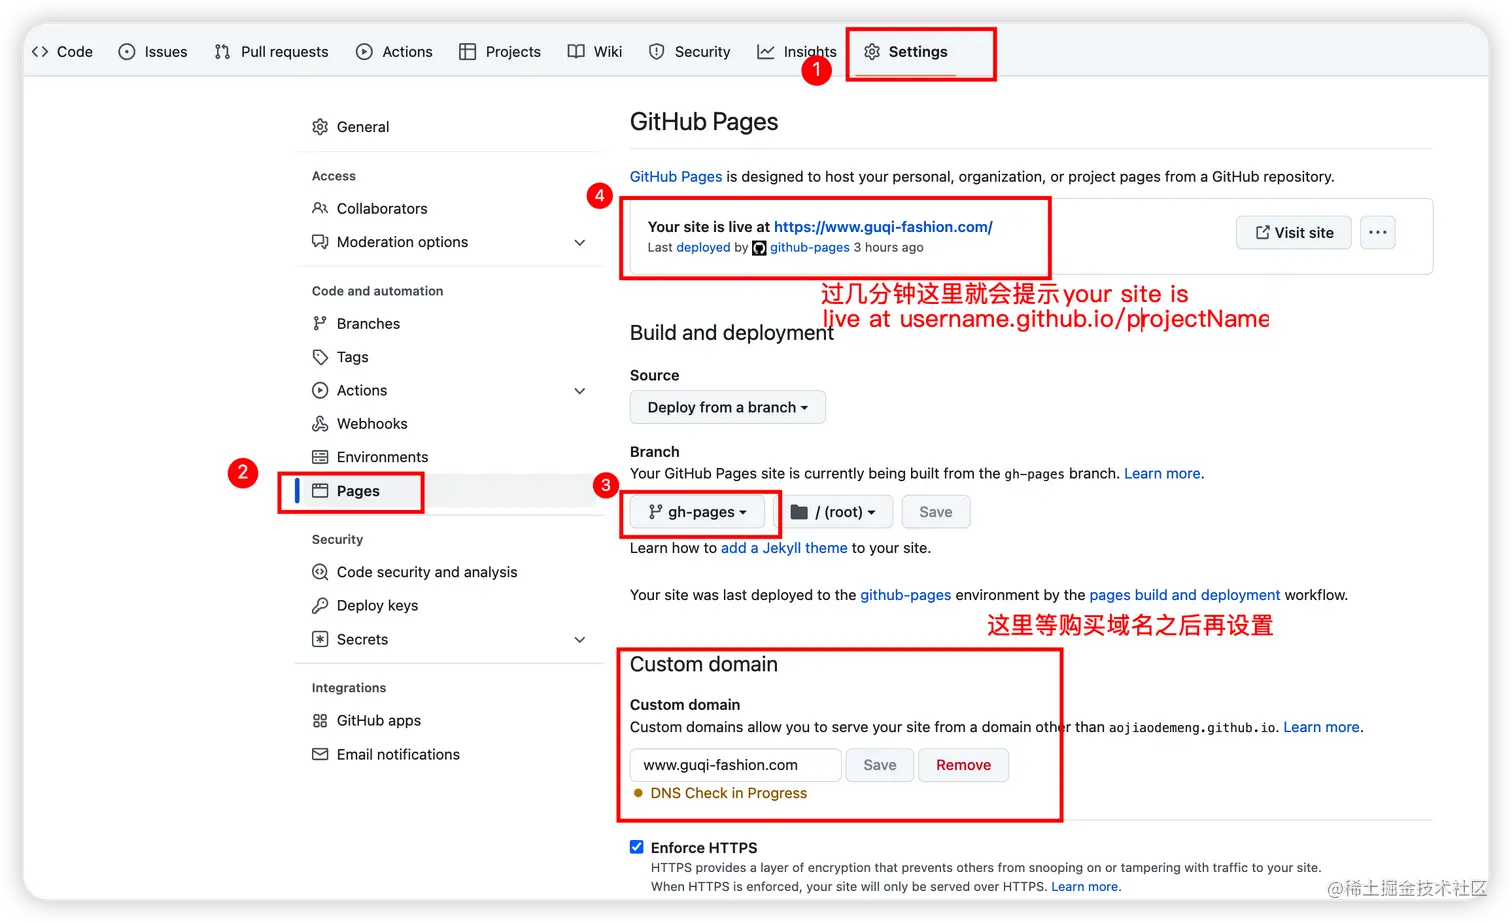This screenshot has width=1512, height=923.
Task: Click the General gear icon in sidebar
Action: (x=320, y=127)
